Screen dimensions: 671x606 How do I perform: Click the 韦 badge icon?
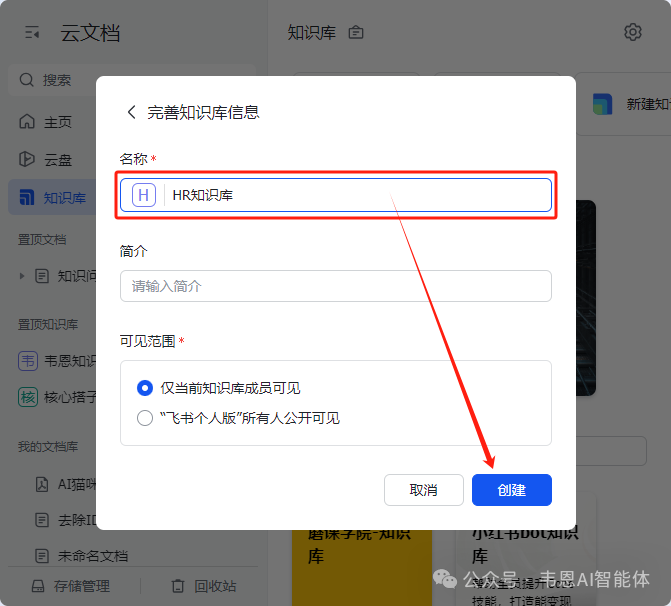pos(28,361)
